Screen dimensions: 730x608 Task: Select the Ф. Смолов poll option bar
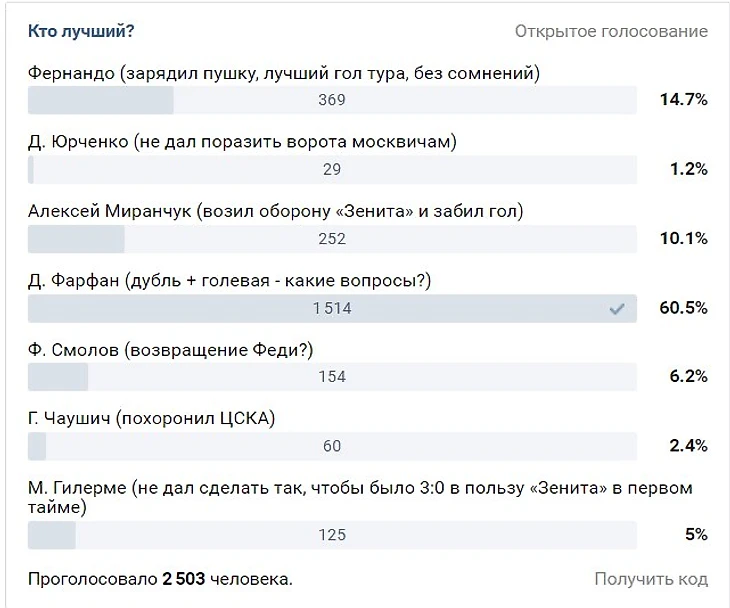pyautogui.click(x=332, y=377)
